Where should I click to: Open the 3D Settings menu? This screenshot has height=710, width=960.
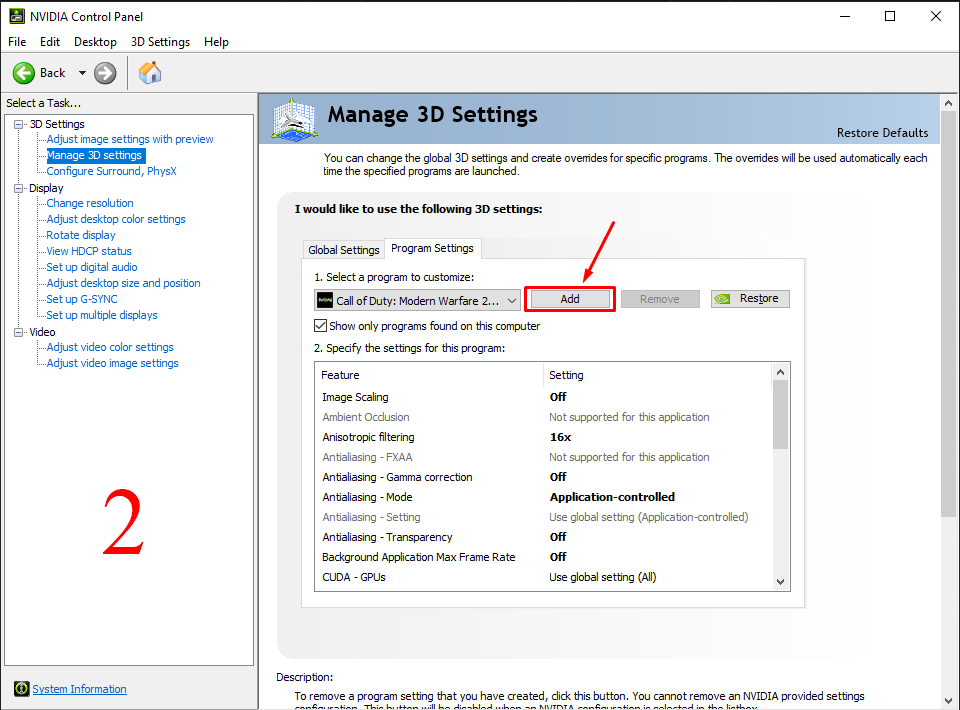click(x=160, y=42)
